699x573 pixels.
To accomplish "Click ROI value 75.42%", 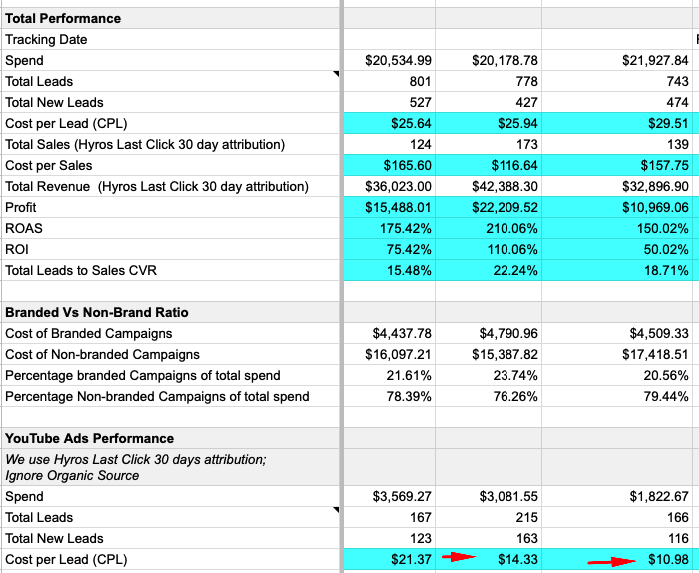I will click(390, 249).
